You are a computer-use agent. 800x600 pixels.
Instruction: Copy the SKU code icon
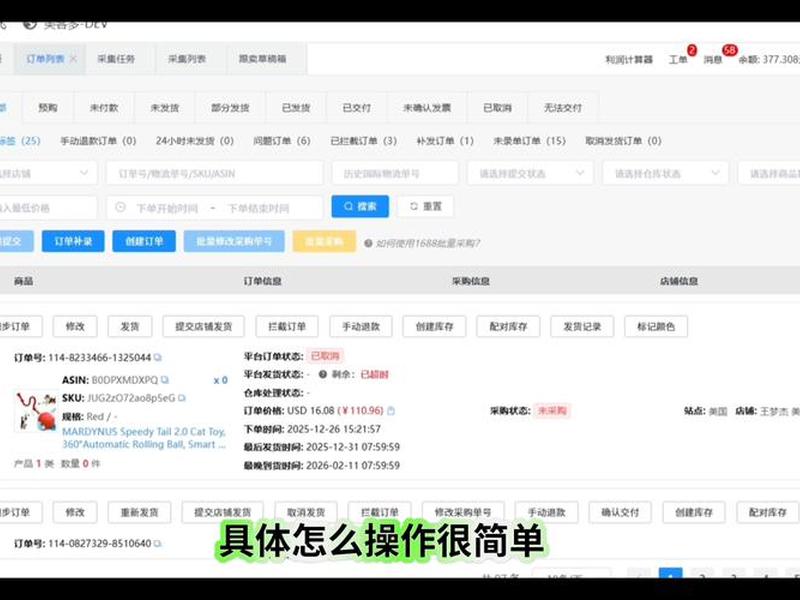182,398
